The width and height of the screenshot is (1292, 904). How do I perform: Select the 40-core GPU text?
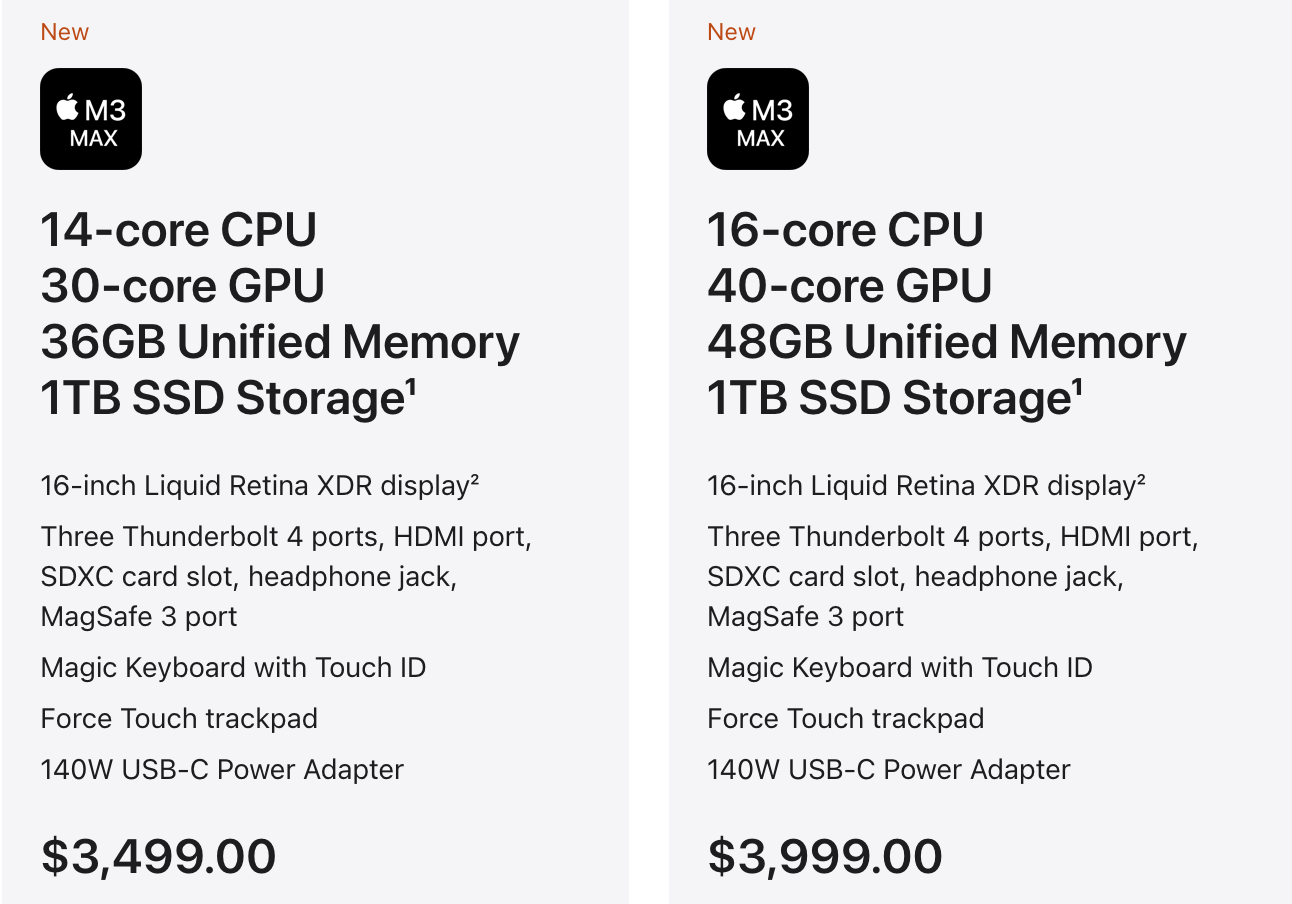(849, 286)
